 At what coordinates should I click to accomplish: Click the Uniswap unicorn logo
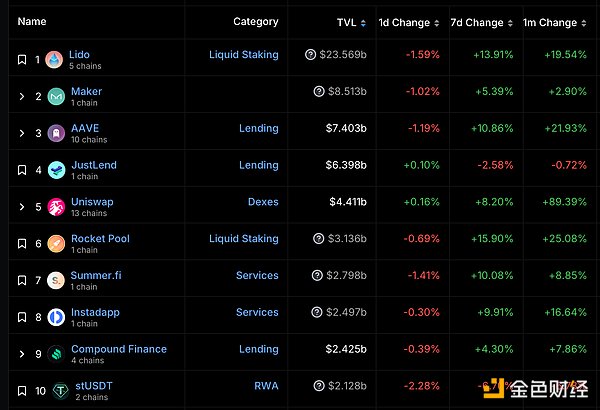[x=56, y=207]
